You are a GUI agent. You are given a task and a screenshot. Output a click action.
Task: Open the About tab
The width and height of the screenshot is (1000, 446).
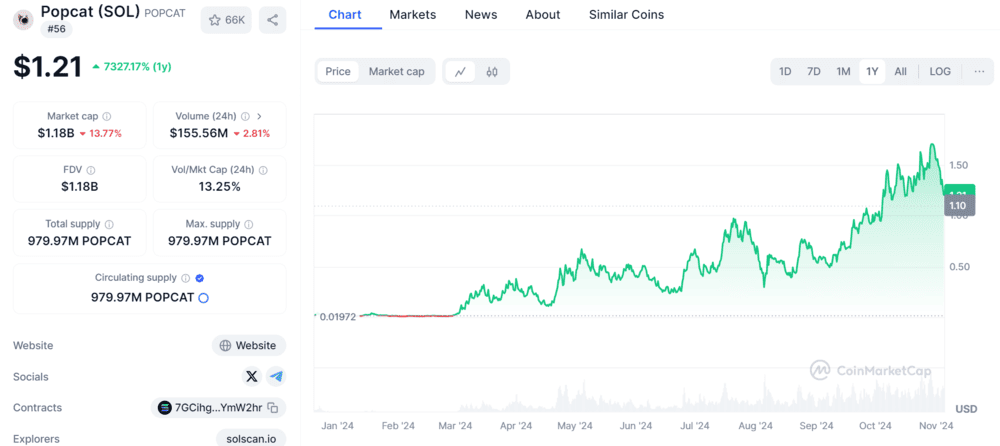point(543,15)
